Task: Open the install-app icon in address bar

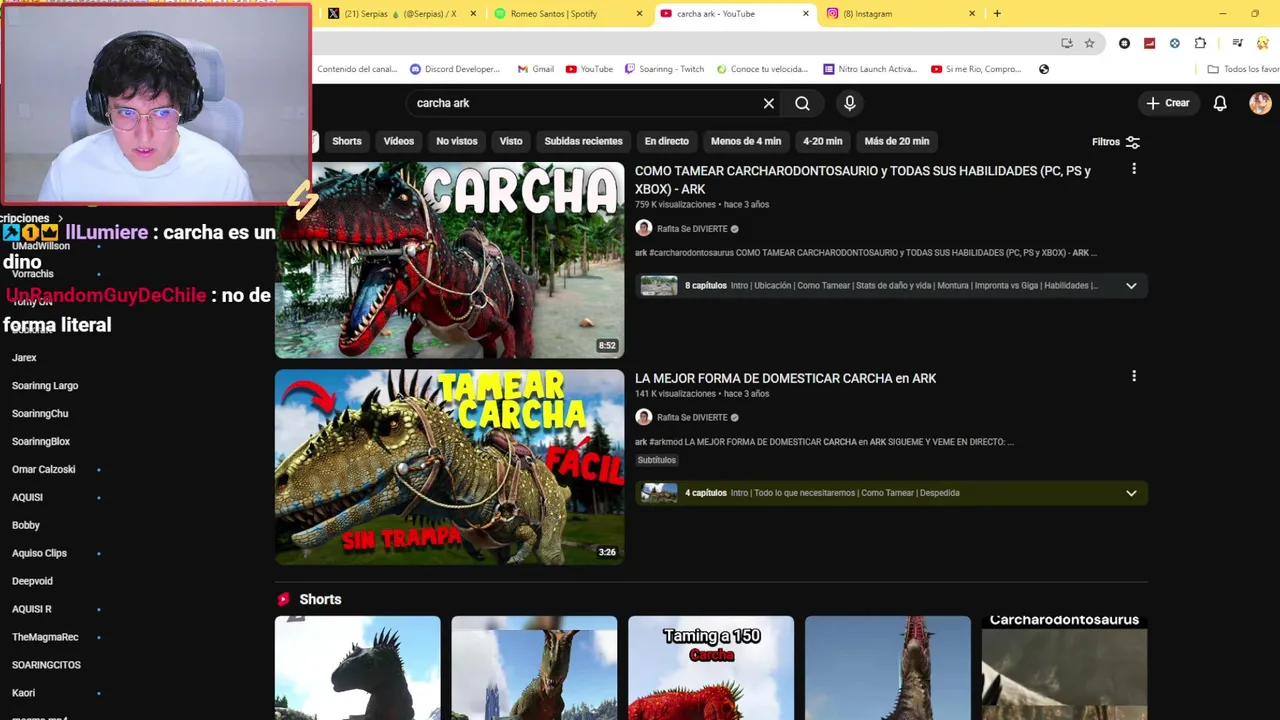Action: [x=1067, y=43]
